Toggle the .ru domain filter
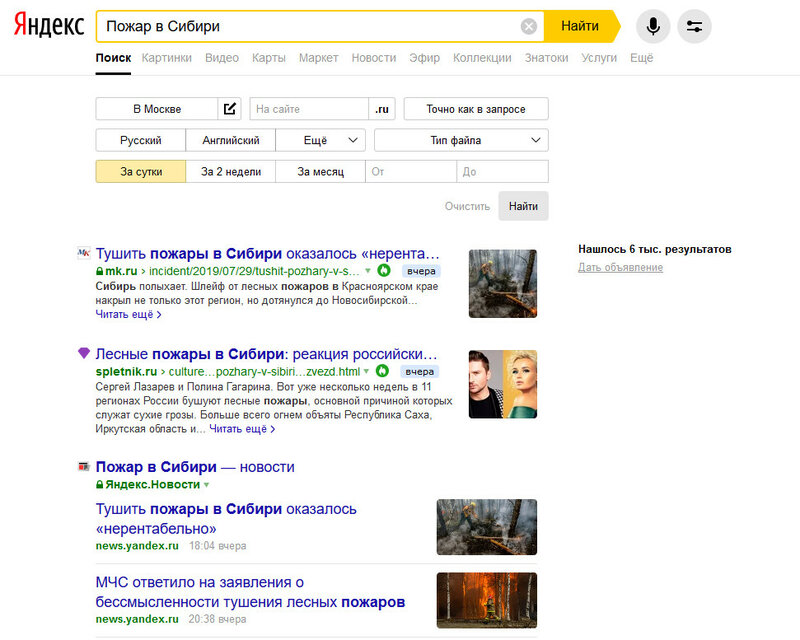This screenshot has height=640, width=800. click(382, 109)
